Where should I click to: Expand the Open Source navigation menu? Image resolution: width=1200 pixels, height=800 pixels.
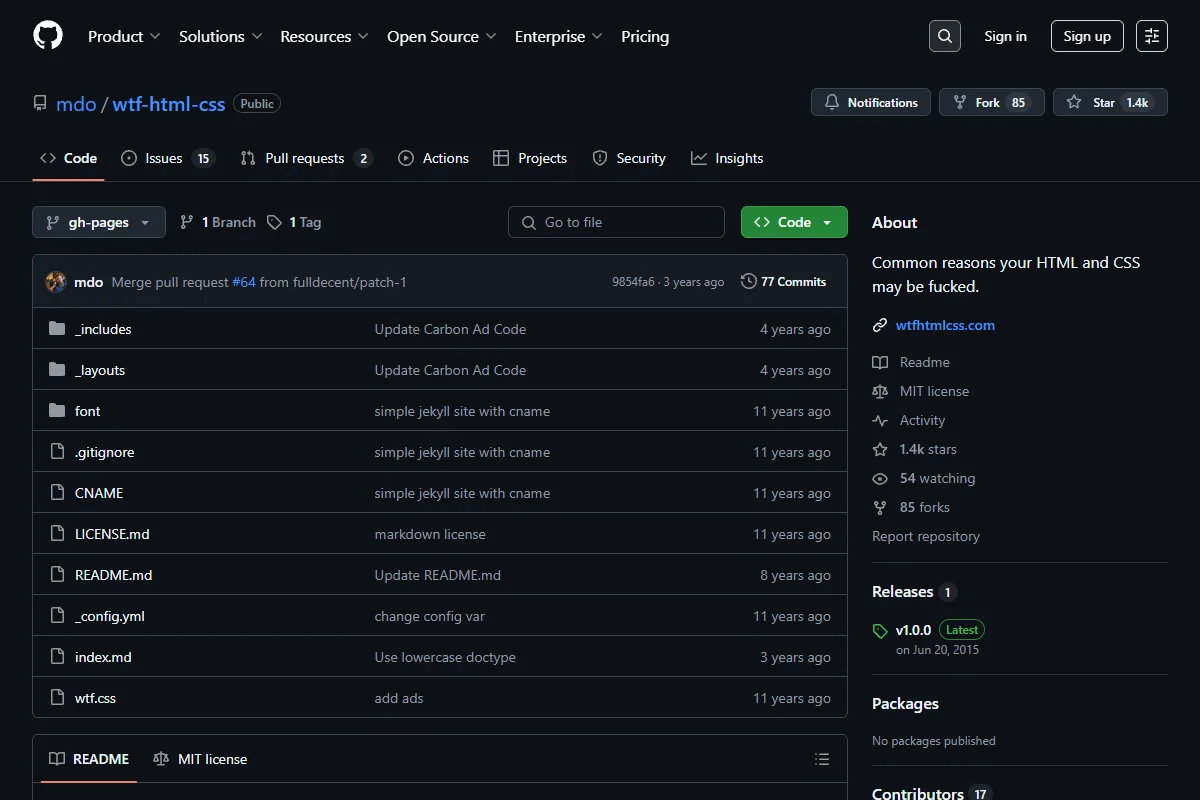pos(442,36)
